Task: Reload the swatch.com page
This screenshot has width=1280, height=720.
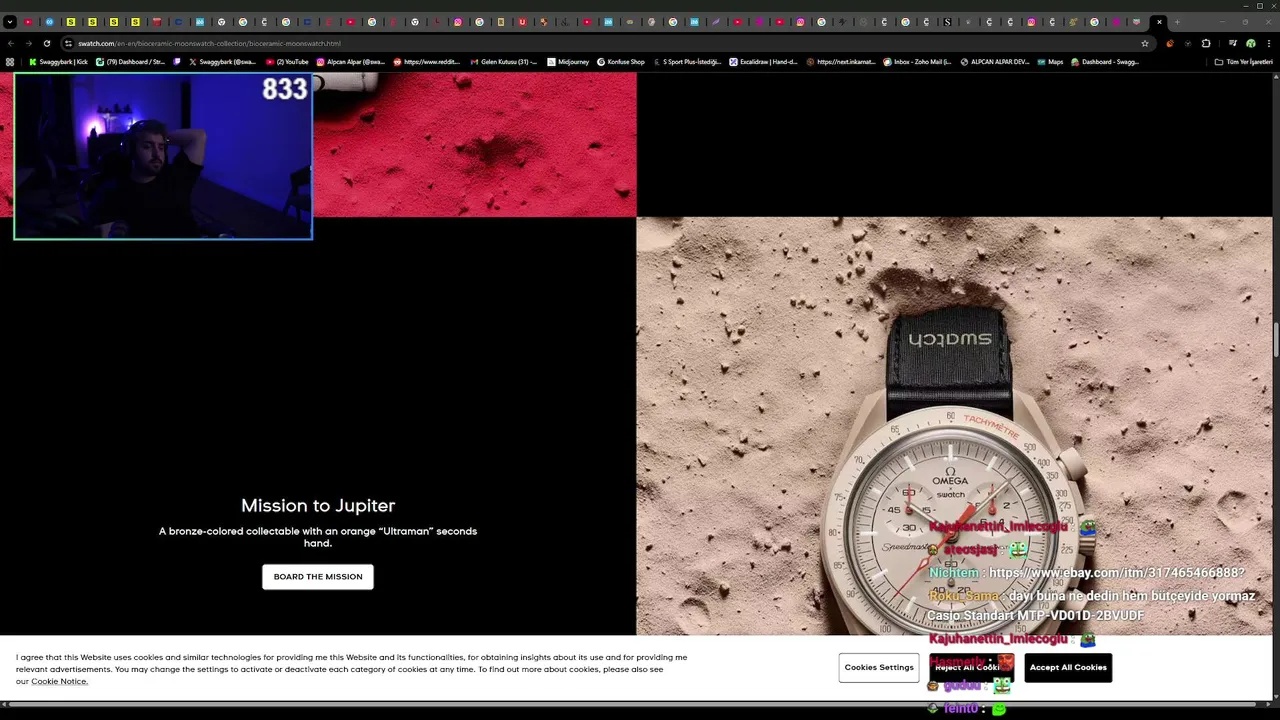Action: [x=46, y=43]
